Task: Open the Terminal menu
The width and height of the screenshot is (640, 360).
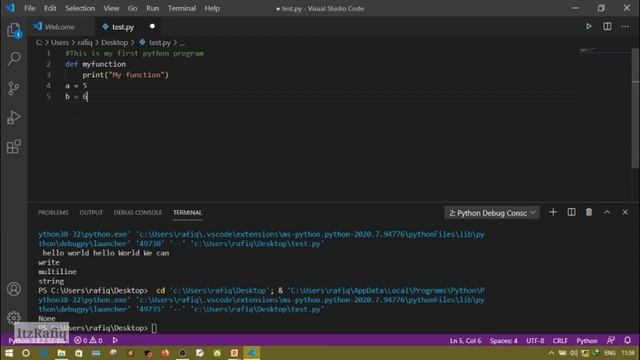Action: click(x=182, y=8)
